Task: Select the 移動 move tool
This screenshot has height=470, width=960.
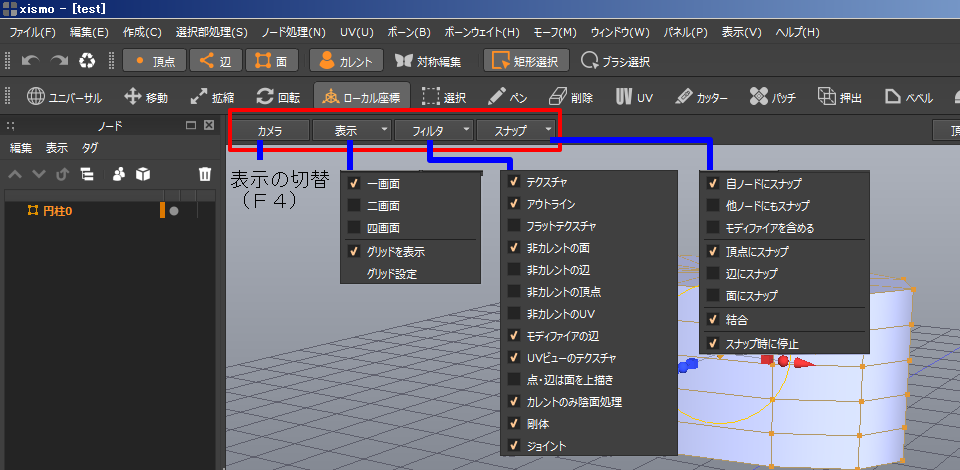Action: click(146, 97)
